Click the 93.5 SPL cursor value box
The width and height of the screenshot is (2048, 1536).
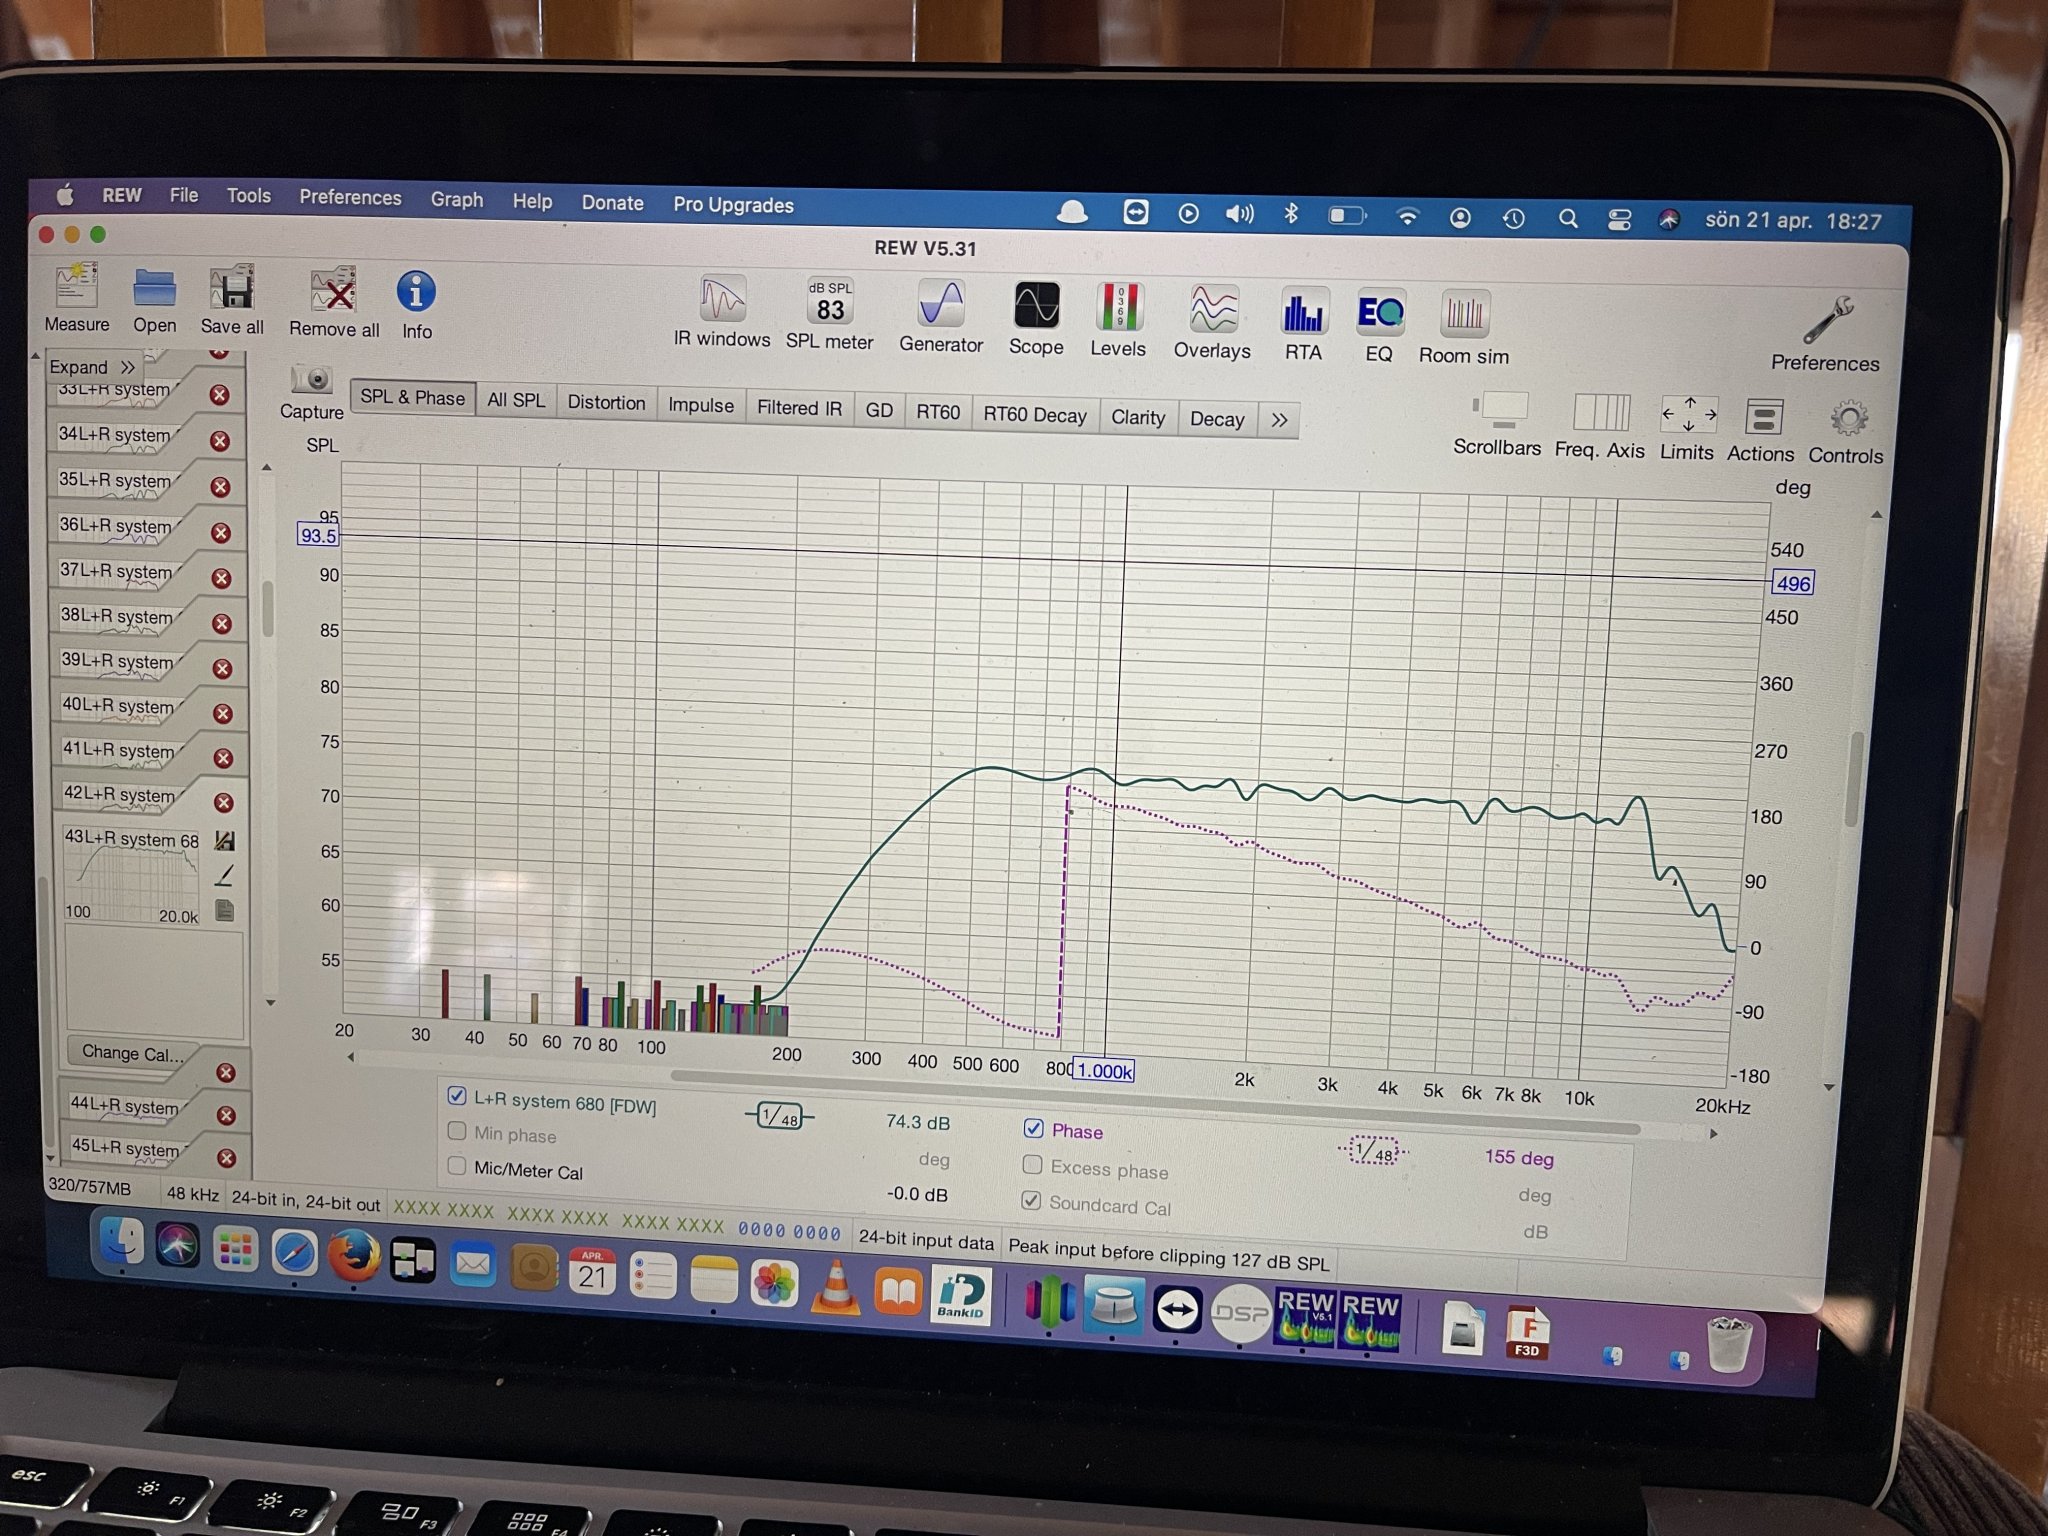(318, 536)
